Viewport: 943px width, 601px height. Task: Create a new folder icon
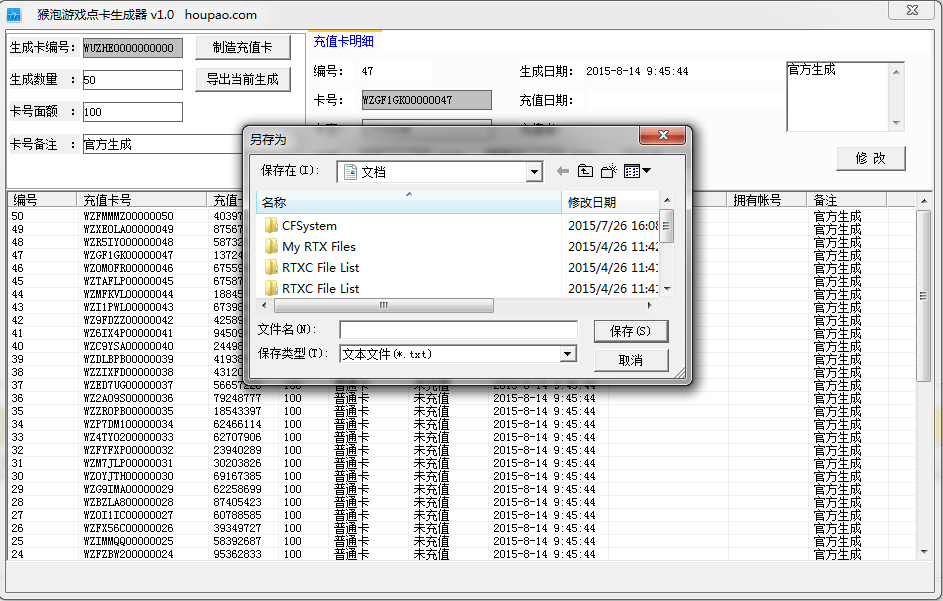(609, 171)
